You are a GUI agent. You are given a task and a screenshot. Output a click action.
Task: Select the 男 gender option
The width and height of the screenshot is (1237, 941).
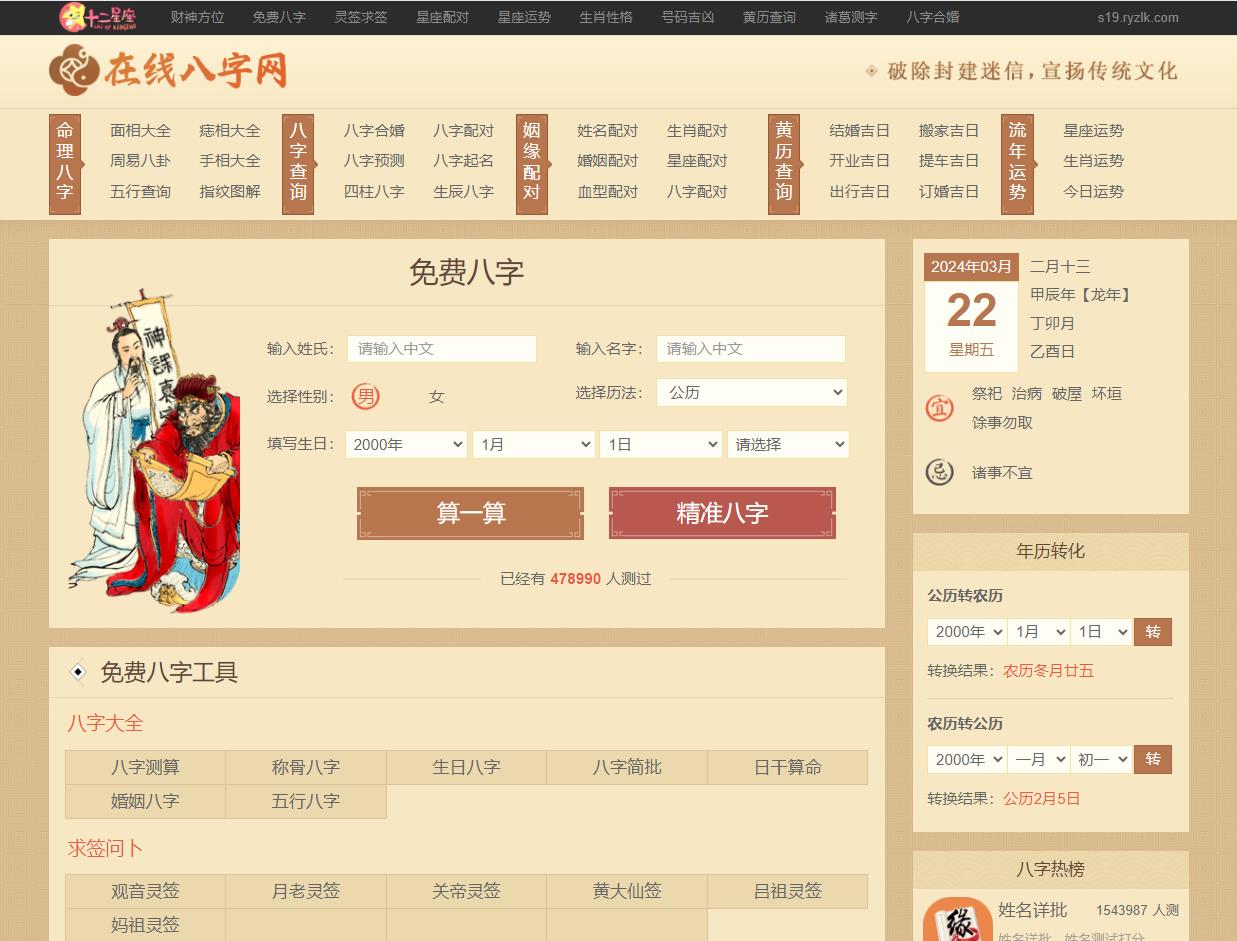pyautogui.click(x=366, y=396)
